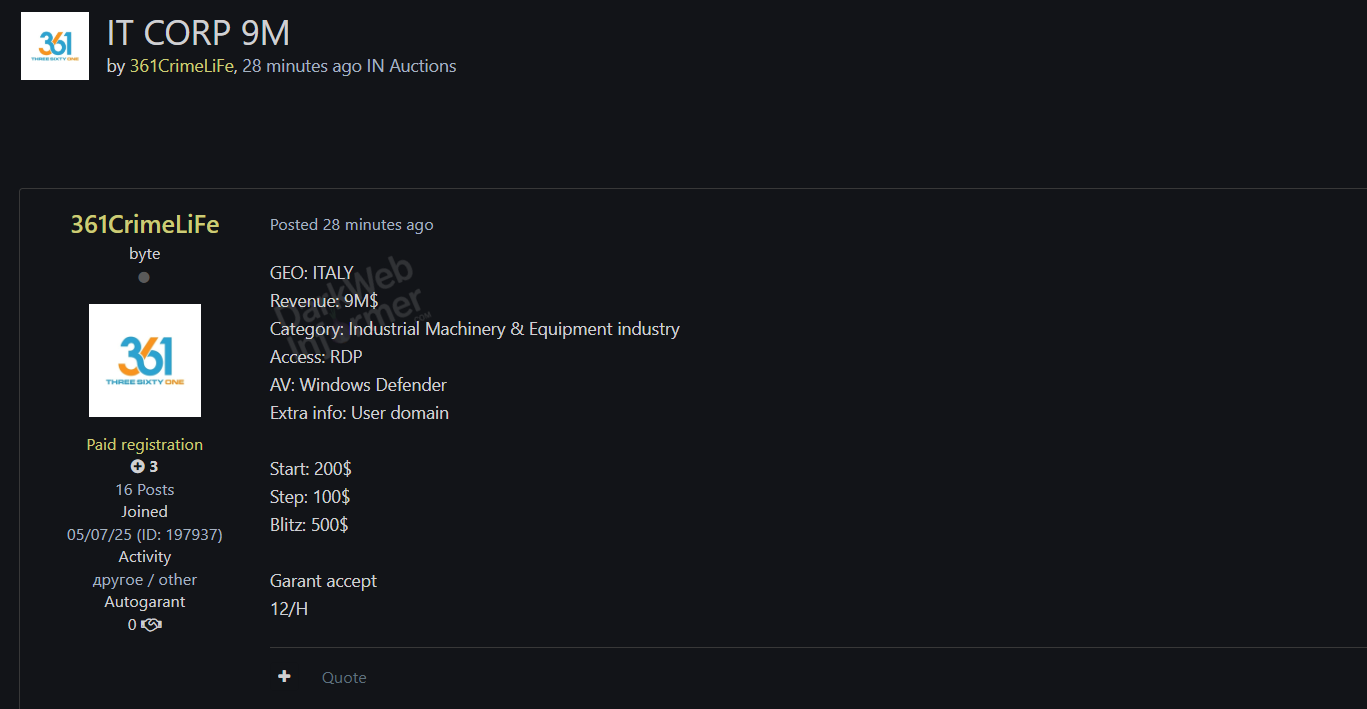The height and width of the screenshot is (709, 1367).
Task: Click the Autogarant label in the sidebar
Action: (x=145, y=602)
